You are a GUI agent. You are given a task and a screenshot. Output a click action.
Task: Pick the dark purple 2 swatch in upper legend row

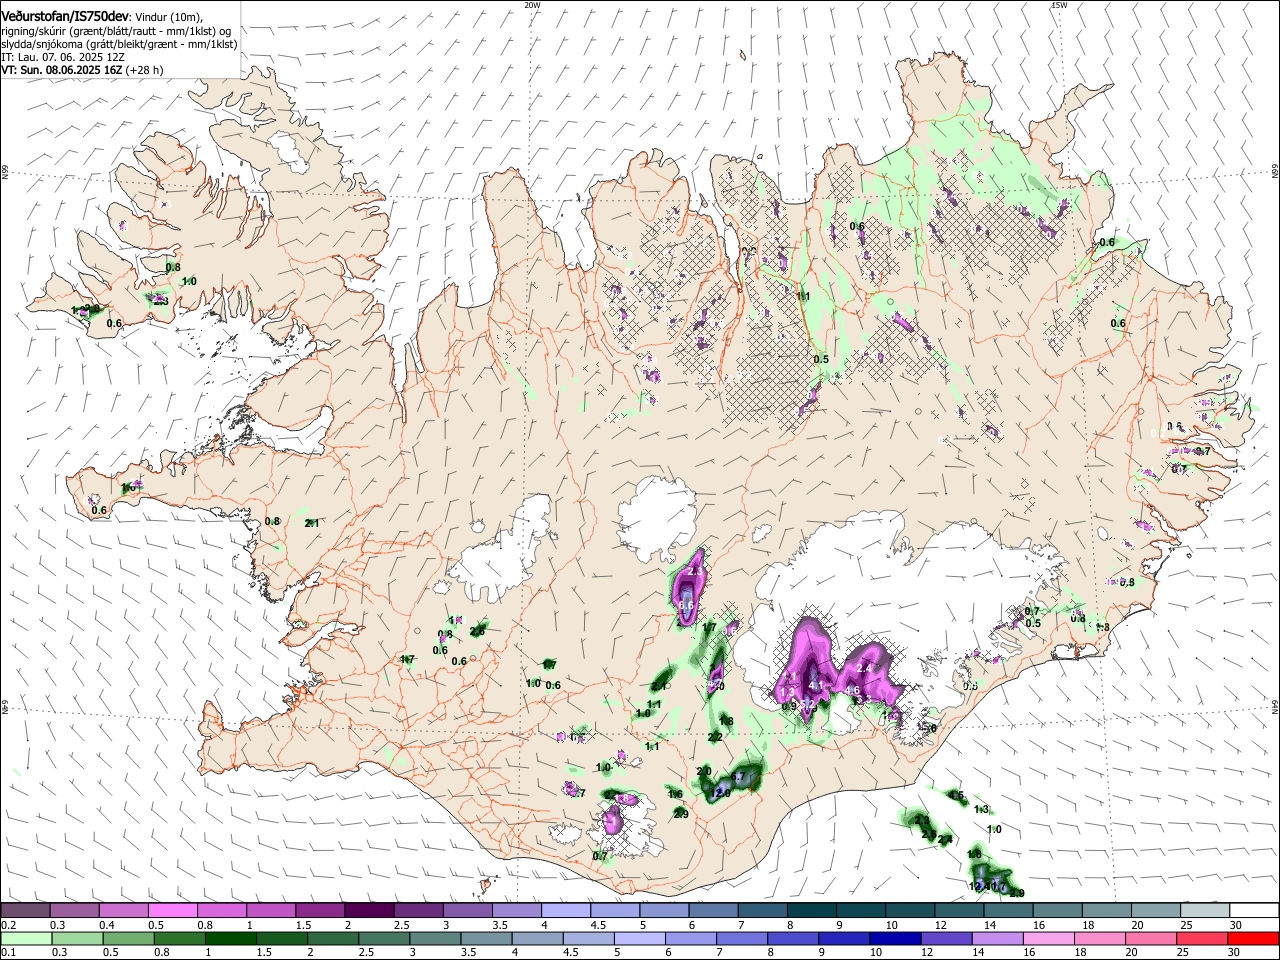tap(369, 911)
